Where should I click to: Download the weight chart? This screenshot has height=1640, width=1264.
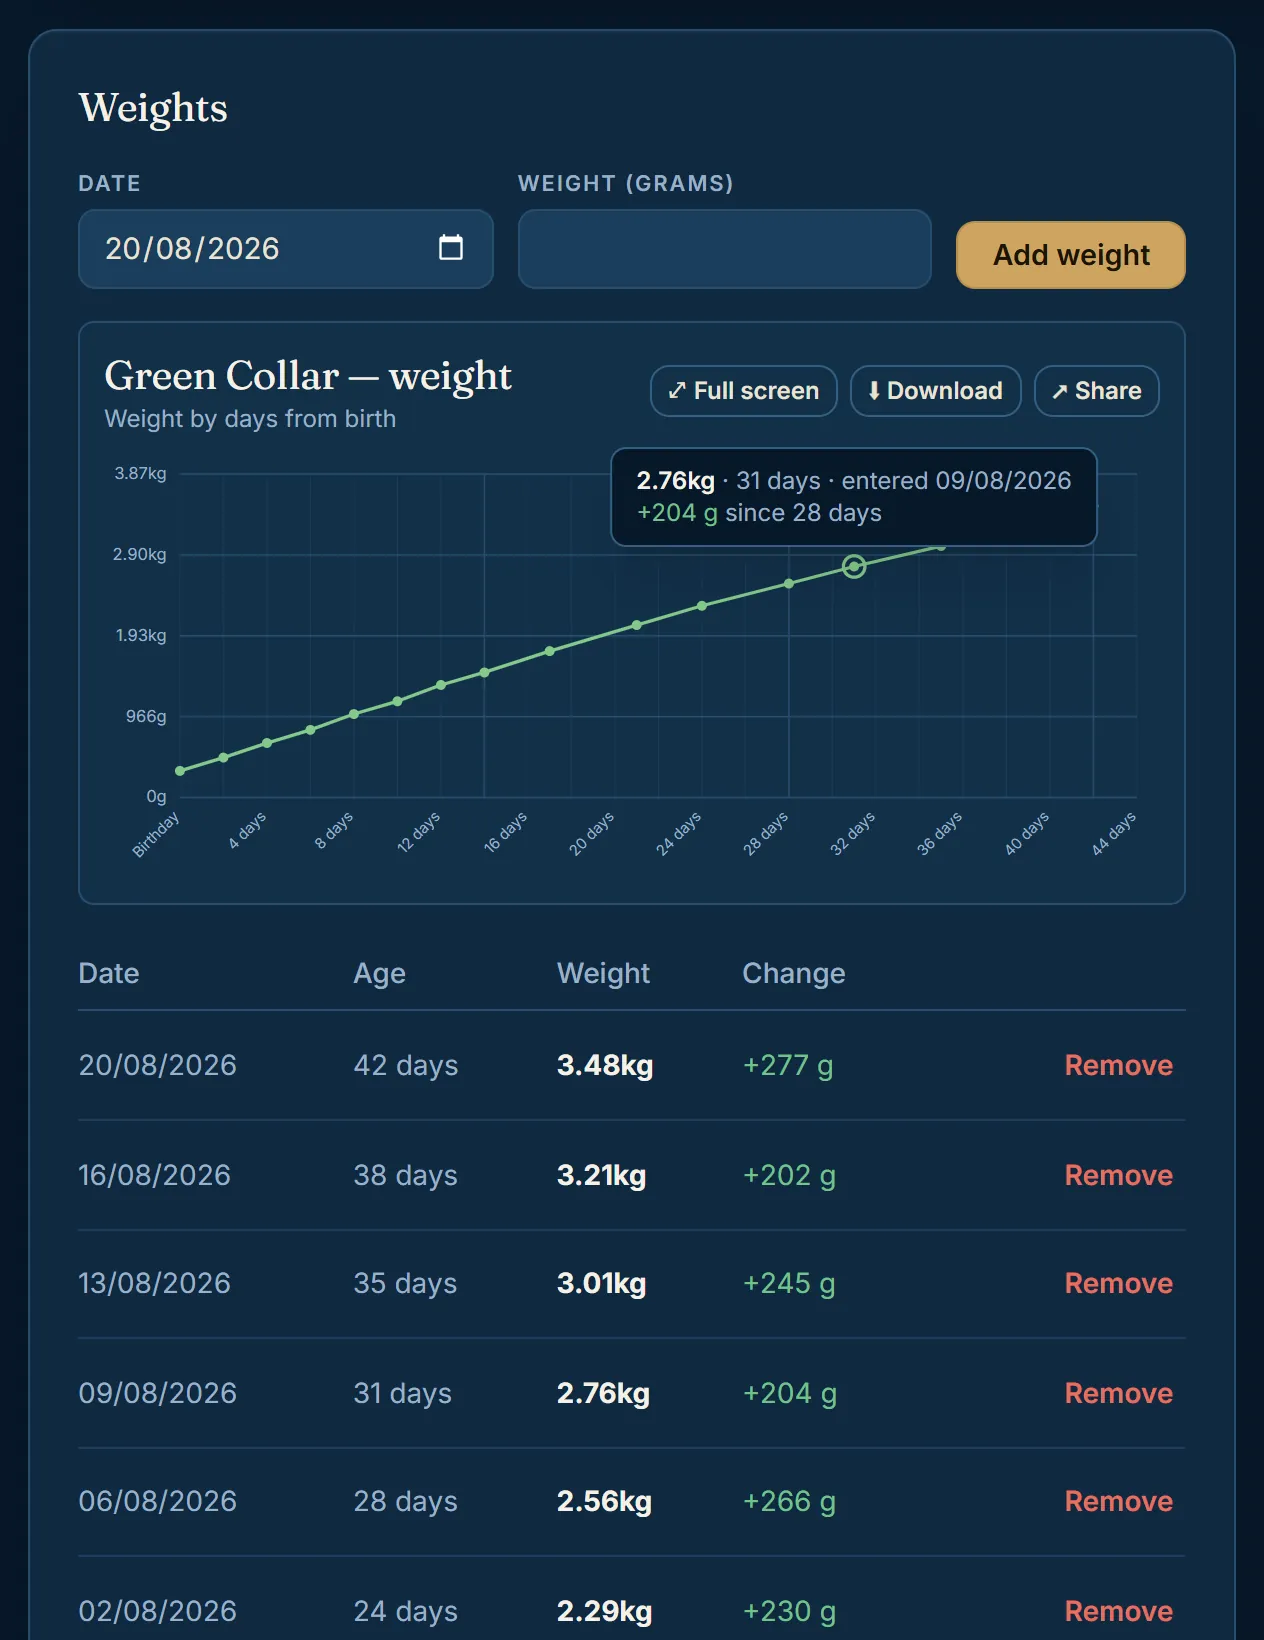(935, 391)
